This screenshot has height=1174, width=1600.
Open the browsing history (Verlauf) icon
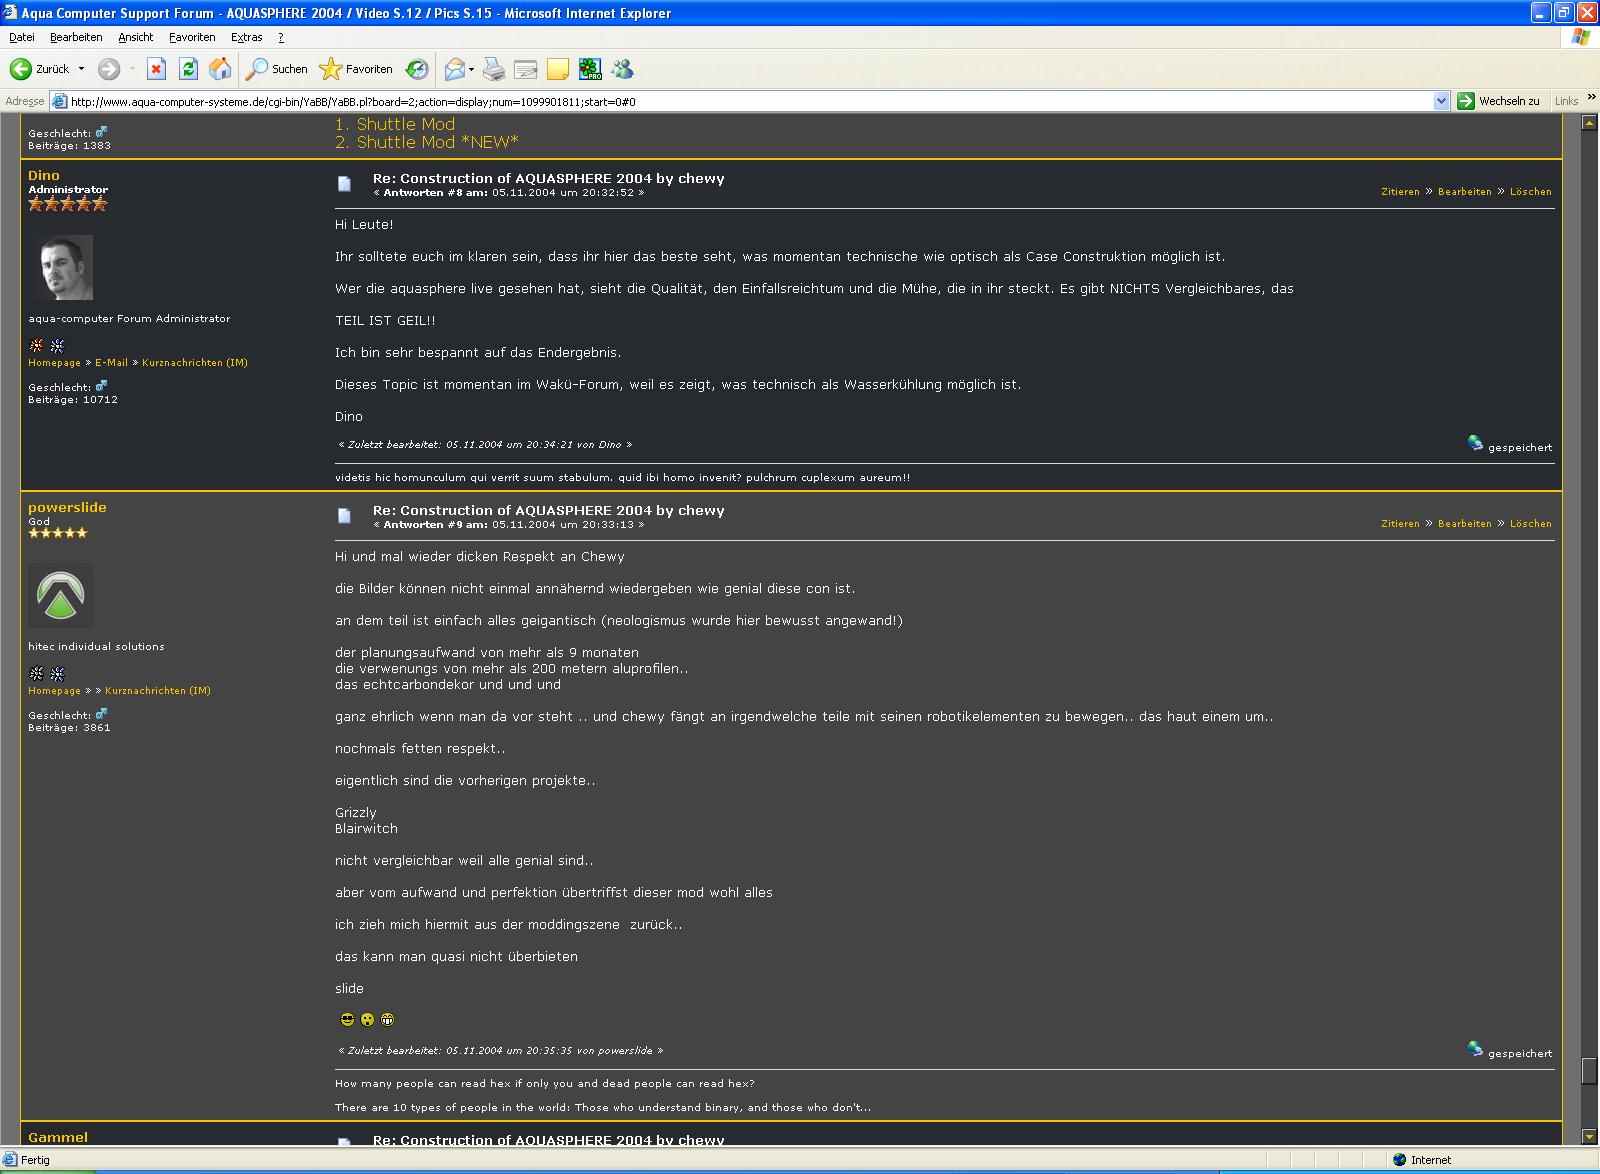(417, 69)
